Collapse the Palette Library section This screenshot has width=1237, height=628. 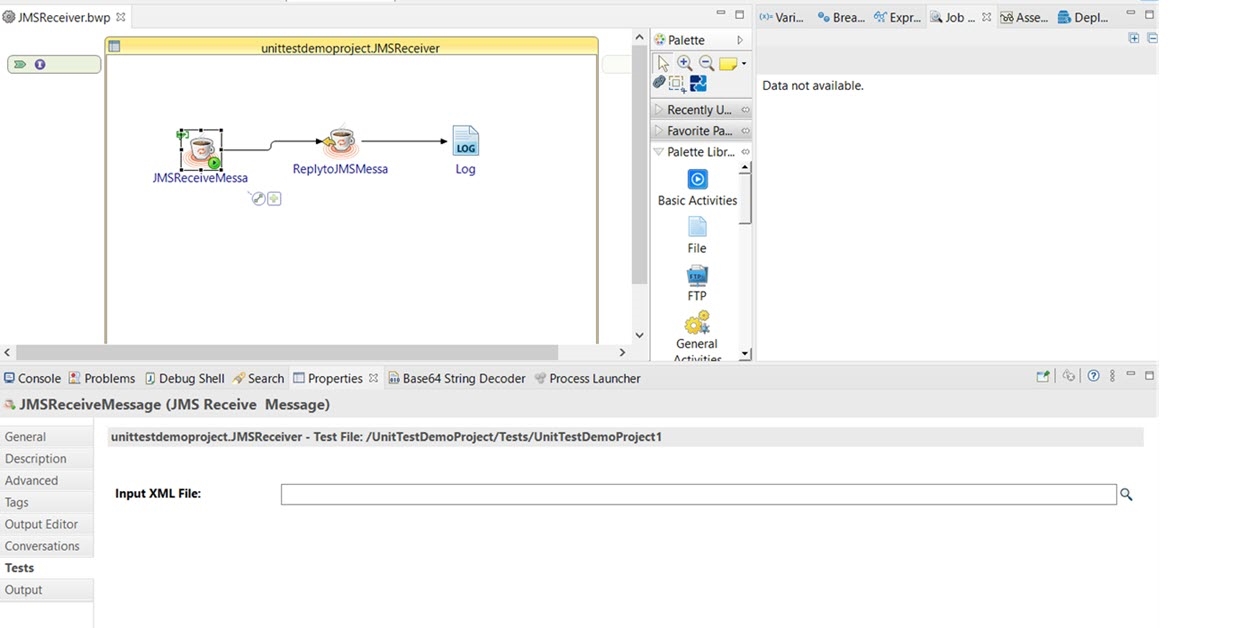click(x=658, y=152)
